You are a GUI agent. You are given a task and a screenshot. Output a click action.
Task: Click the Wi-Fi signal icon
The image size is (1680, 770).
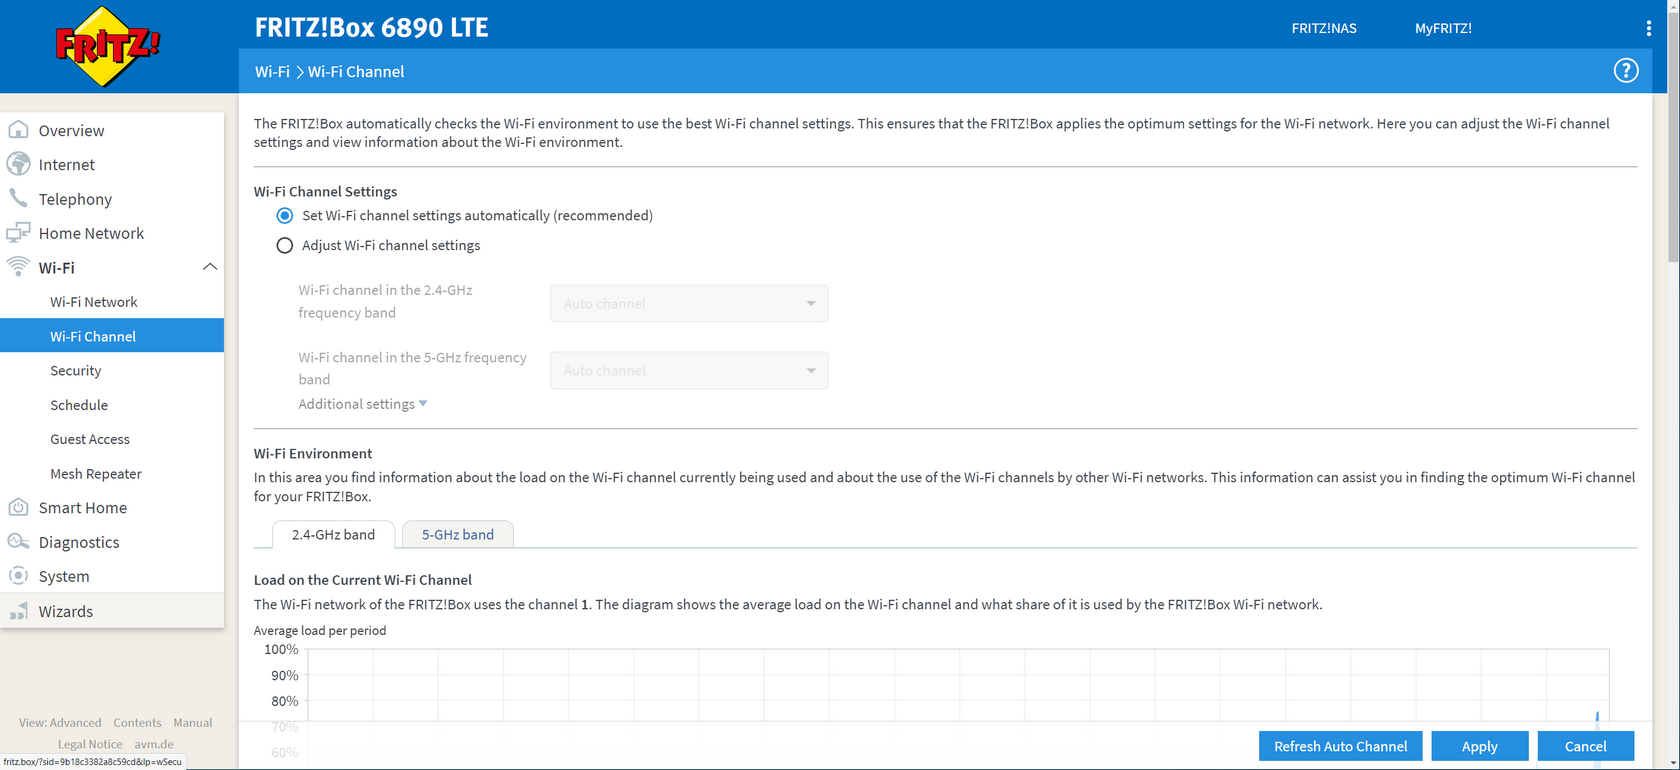(x=18, y=267)
